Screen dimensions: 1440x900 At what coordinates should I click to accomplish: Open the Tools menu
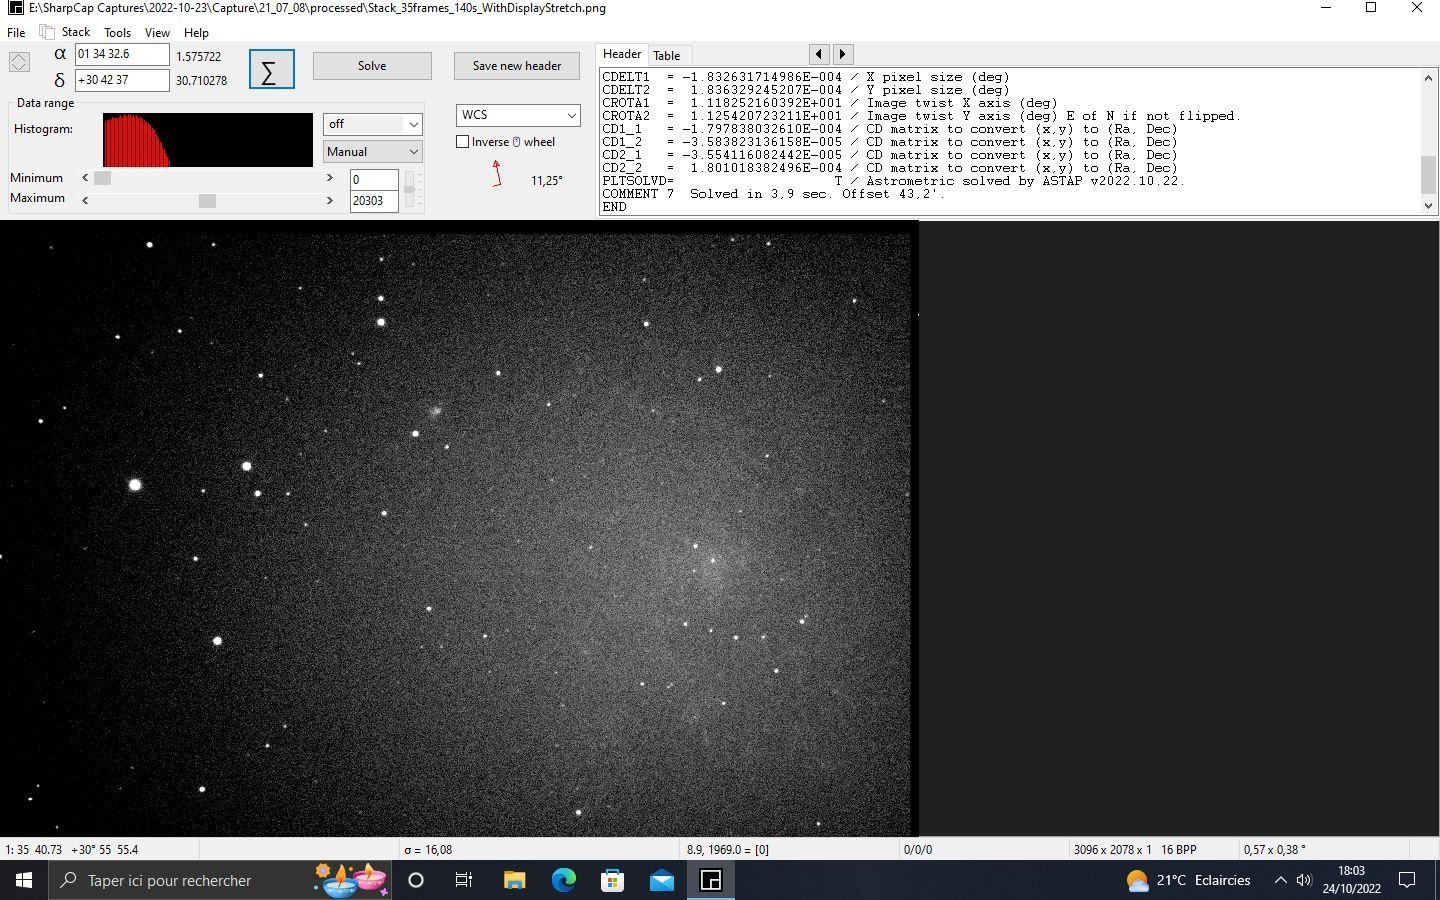117,32
